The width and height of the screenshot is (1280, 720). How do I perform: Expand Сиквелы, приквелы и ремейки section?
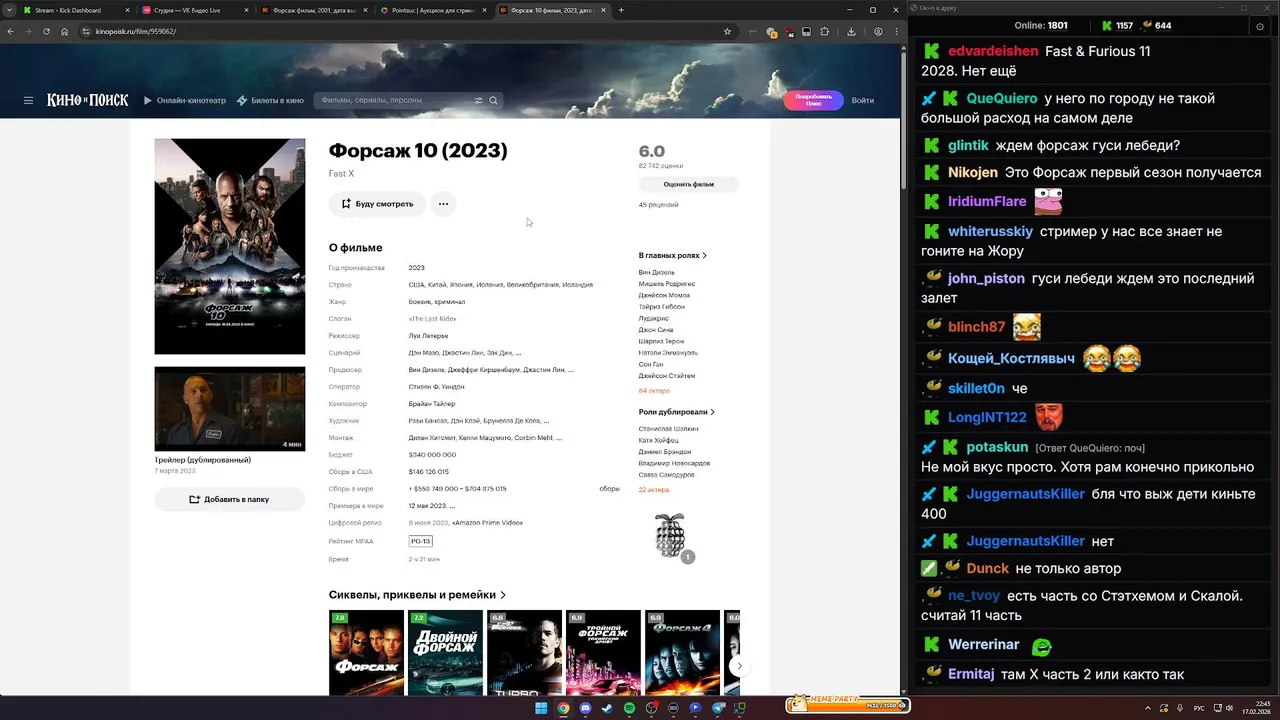click(417, 595)
